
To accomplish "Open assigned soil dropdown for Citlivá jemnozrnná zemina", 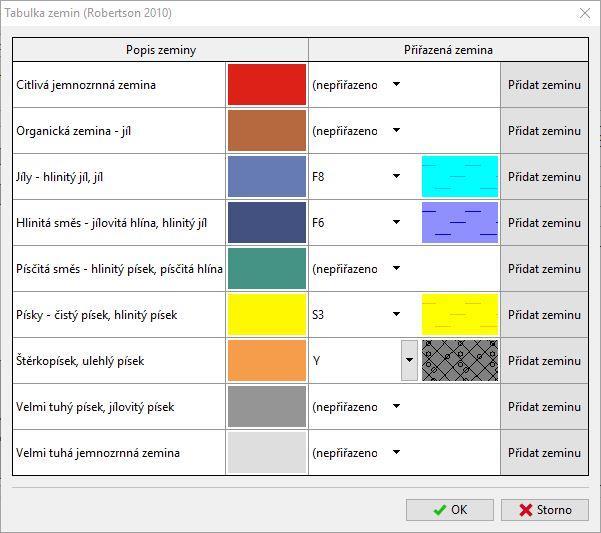I will click(397, 84).
